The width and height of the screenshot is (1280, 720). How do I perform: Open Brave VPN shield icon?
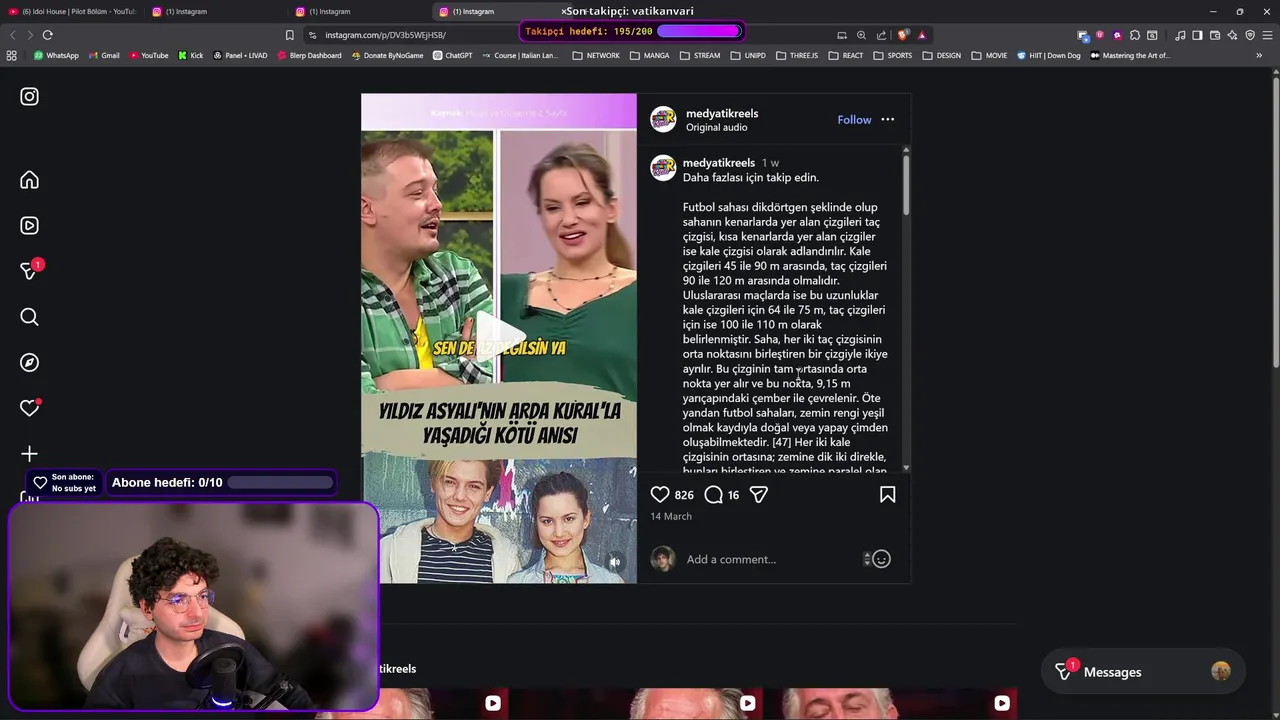pyautogui.click(x=1250, y=35)
